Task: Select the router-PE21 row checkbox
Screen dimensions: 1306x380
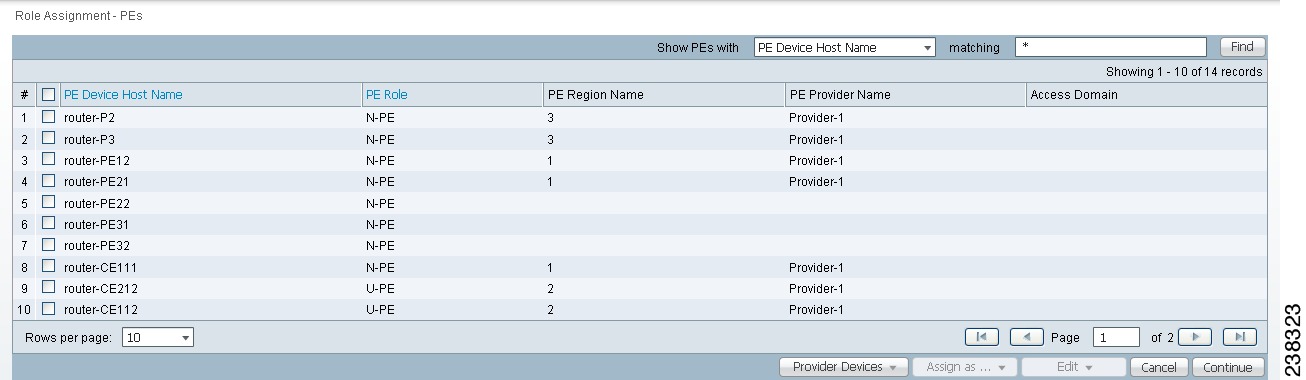Action: (48, 181)
